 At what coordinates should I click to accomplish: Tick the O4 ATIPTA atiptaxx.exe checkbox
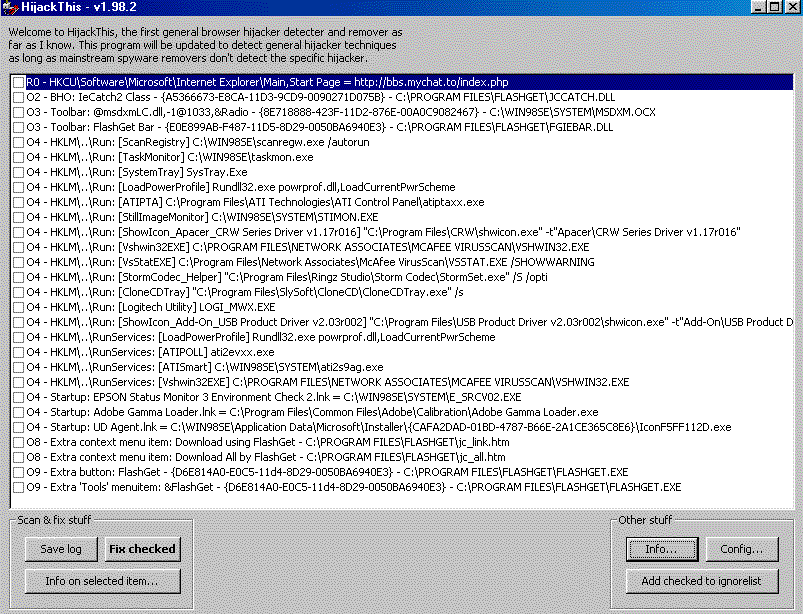(x=18, y=202)
